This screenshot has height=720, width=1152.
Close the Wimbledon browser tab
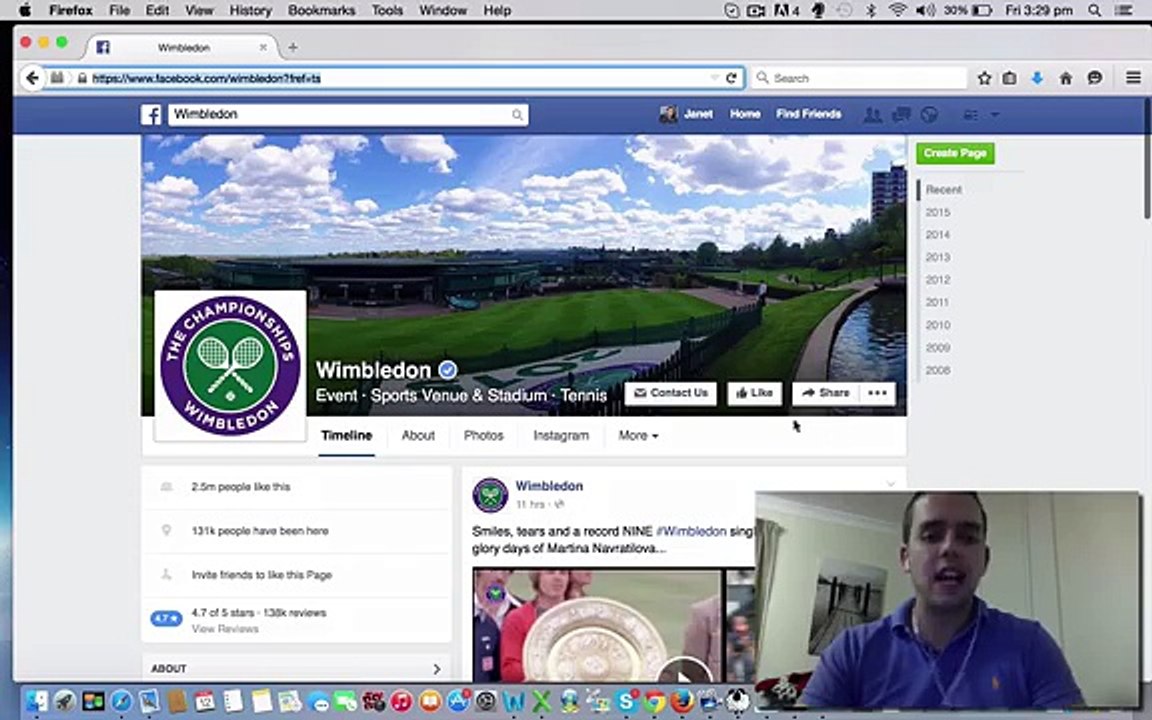coord(263,47)
